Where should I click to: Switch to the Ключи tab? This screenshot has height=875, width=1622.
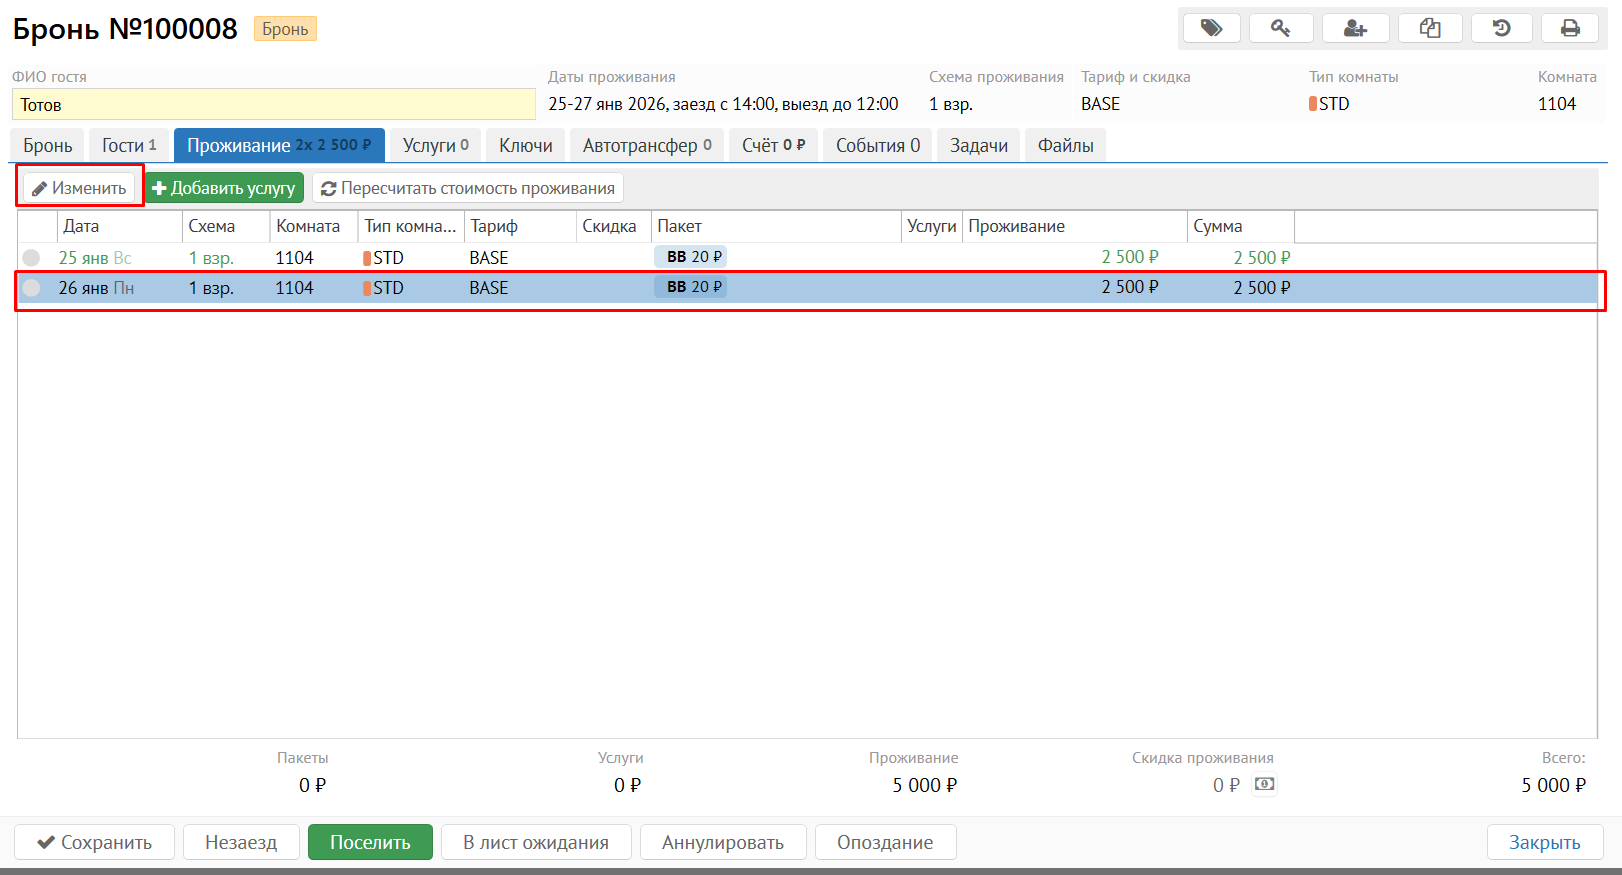[526, 145]
